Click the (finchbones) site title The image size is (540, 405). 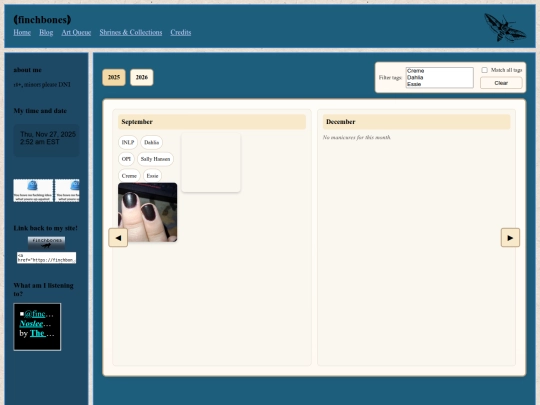pos(42,20)
